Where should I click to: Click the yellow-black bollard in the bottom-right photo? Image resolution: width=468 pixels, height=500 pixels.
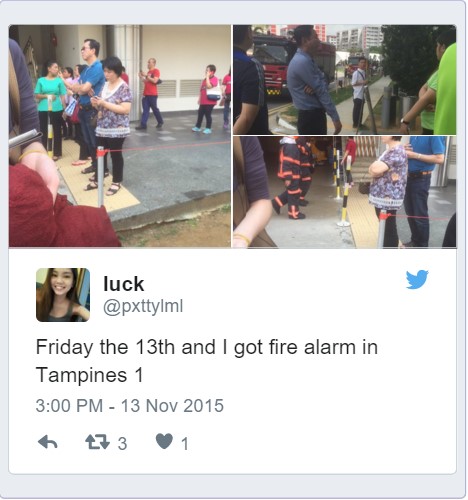pos(345,191)
